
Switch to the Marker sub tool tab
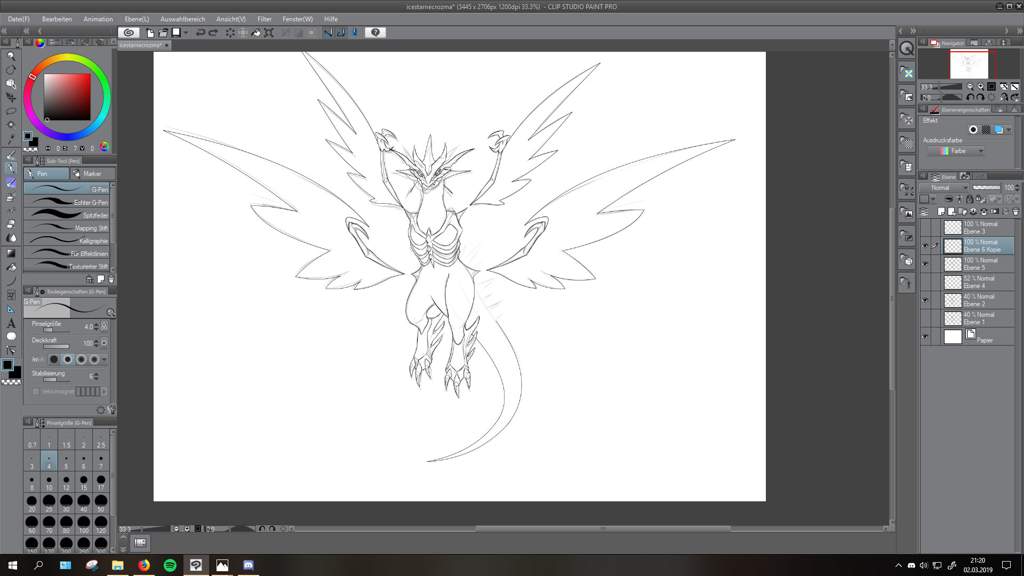click(x=93, y=174)
